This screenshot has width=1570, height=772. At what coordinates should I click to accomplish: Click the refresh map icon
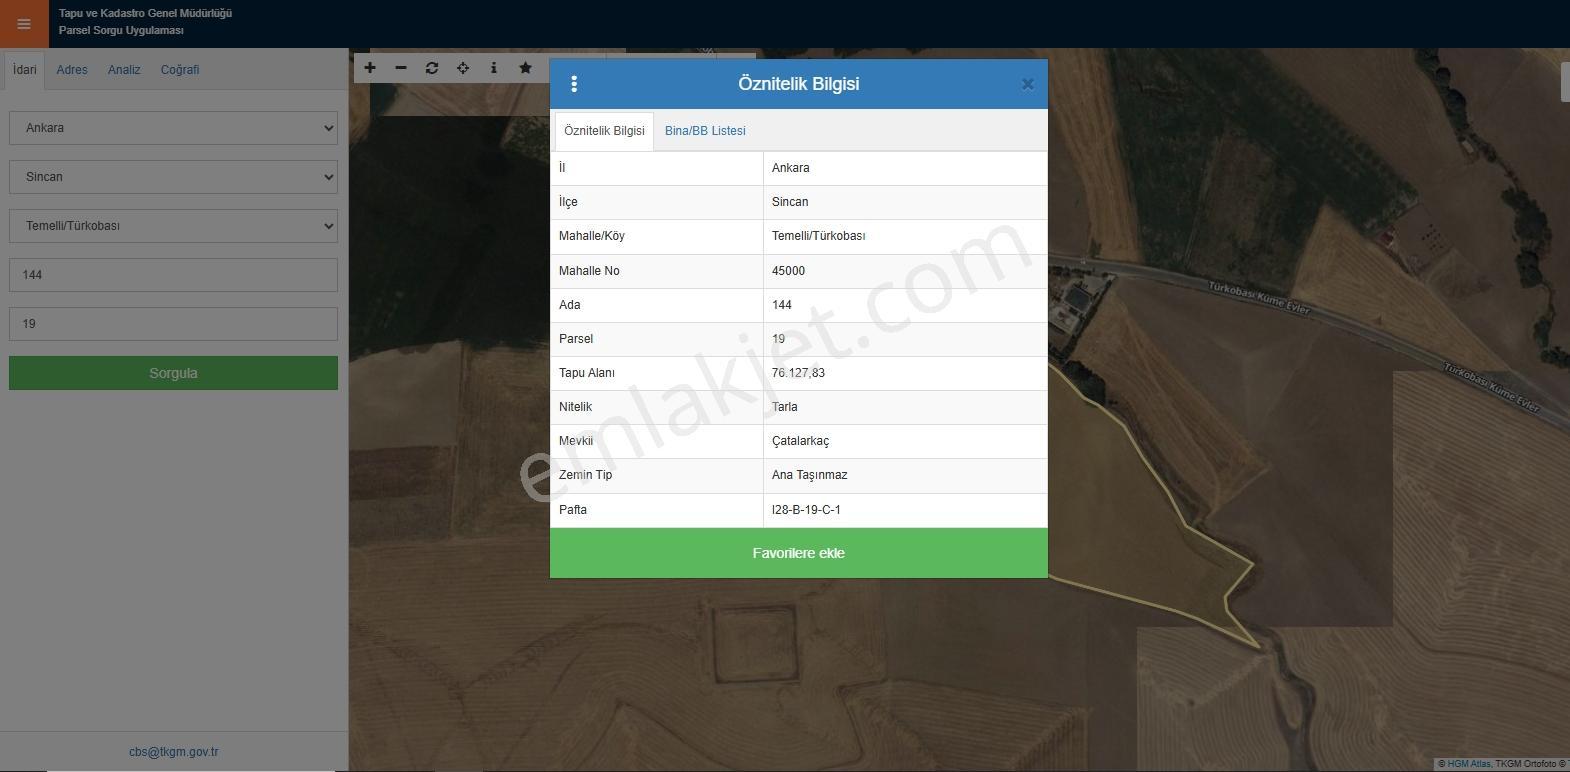[432, 68]
